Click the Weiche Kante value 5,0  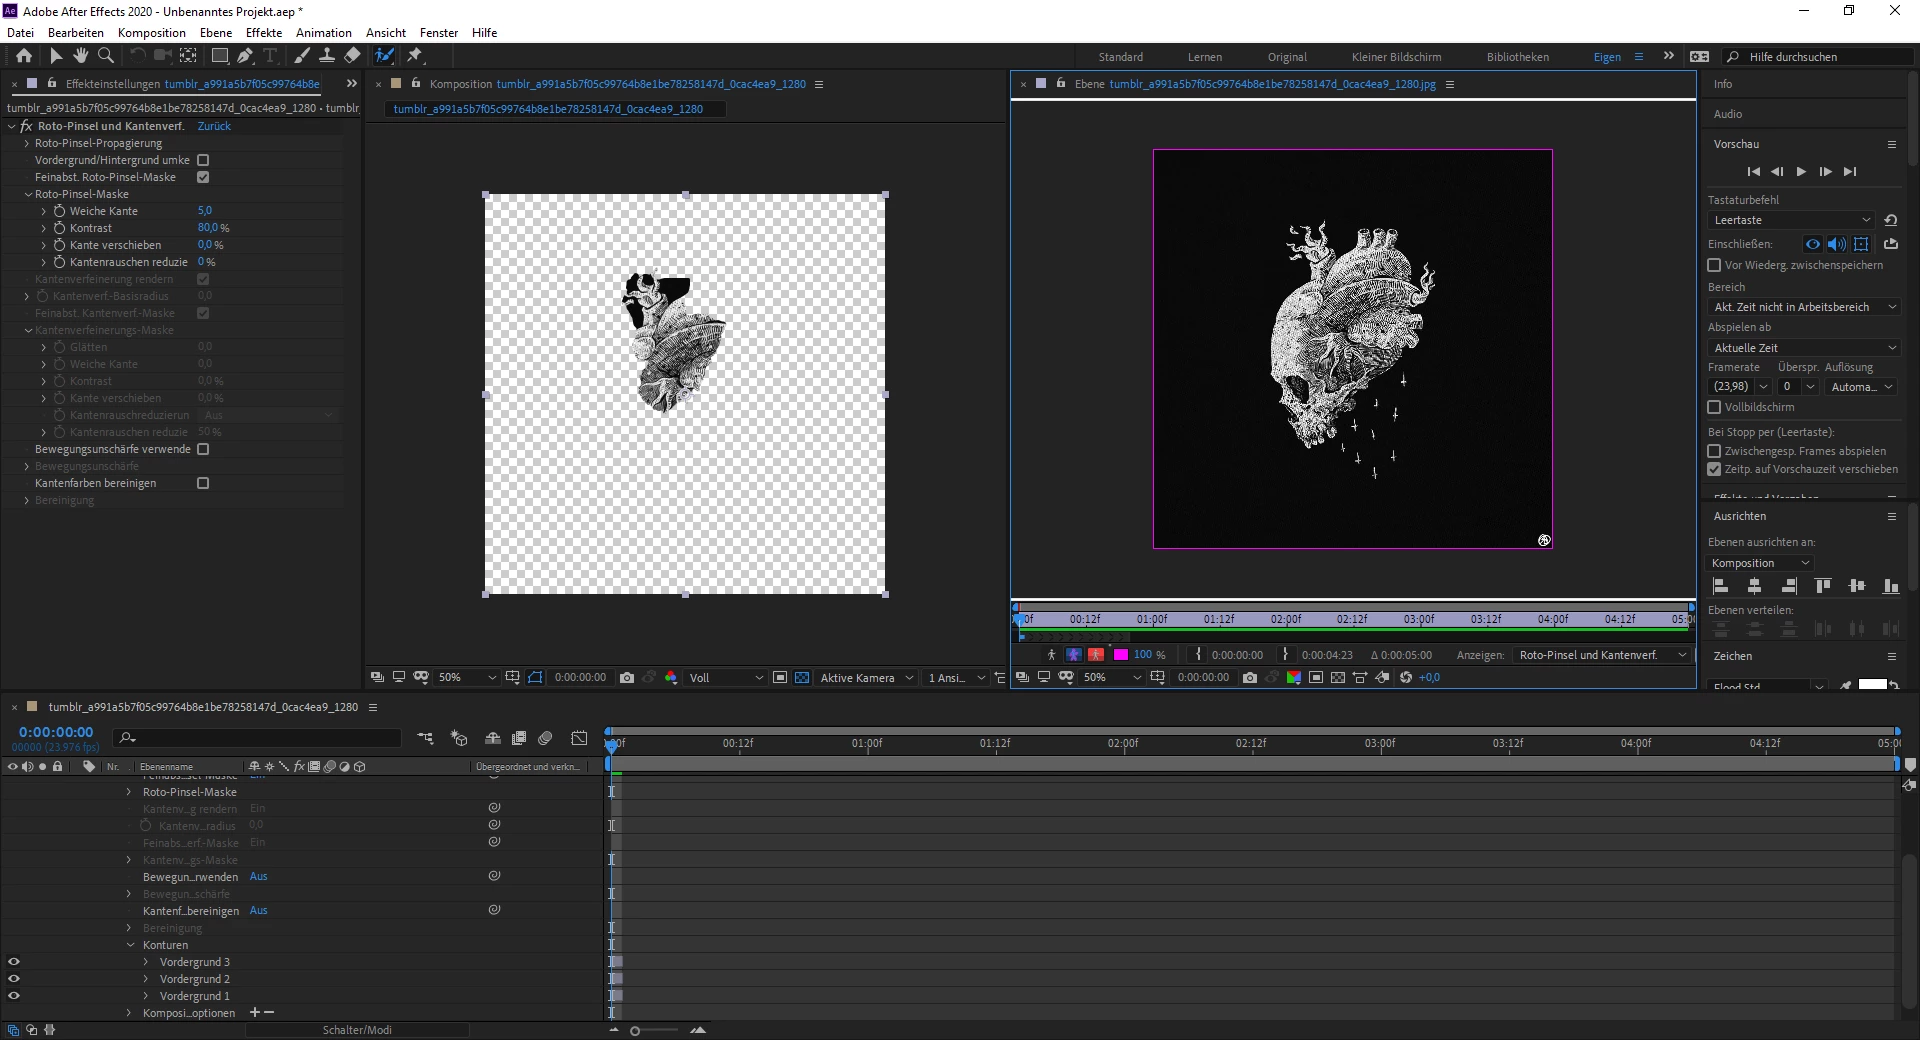click(205, 211)
